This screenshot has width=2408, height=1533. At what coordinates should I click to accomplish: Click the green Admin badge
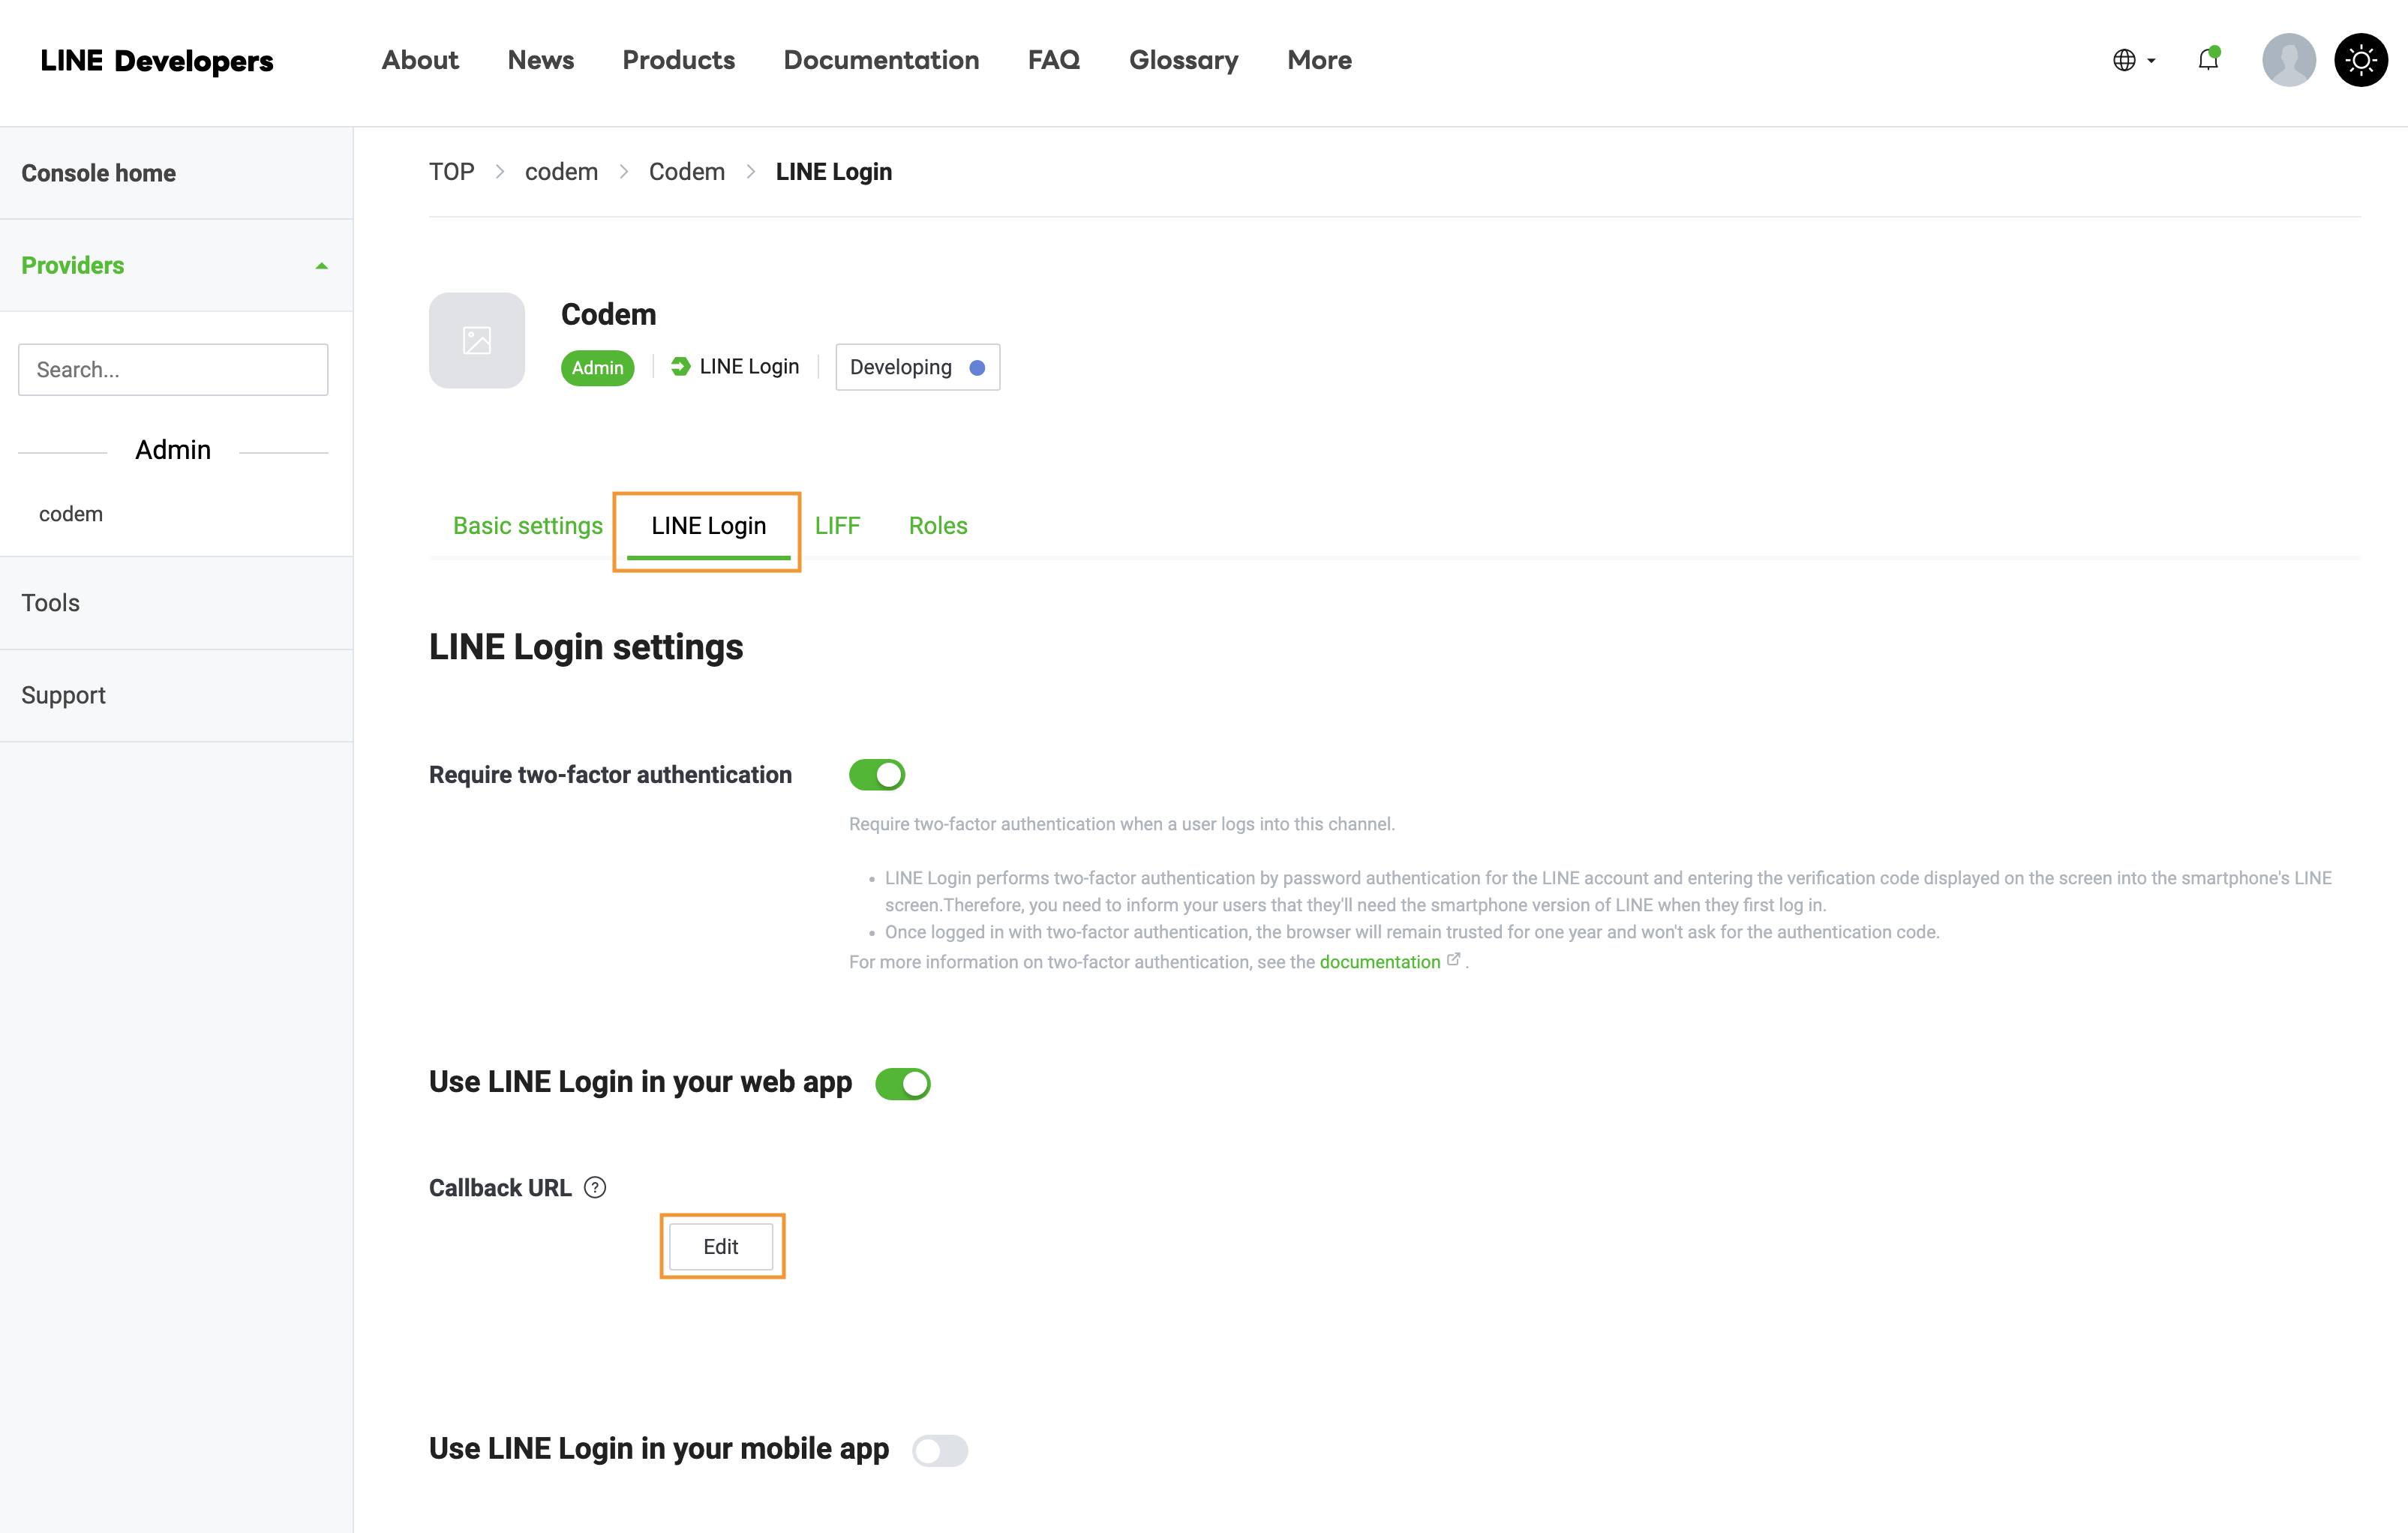pos(597,367)
